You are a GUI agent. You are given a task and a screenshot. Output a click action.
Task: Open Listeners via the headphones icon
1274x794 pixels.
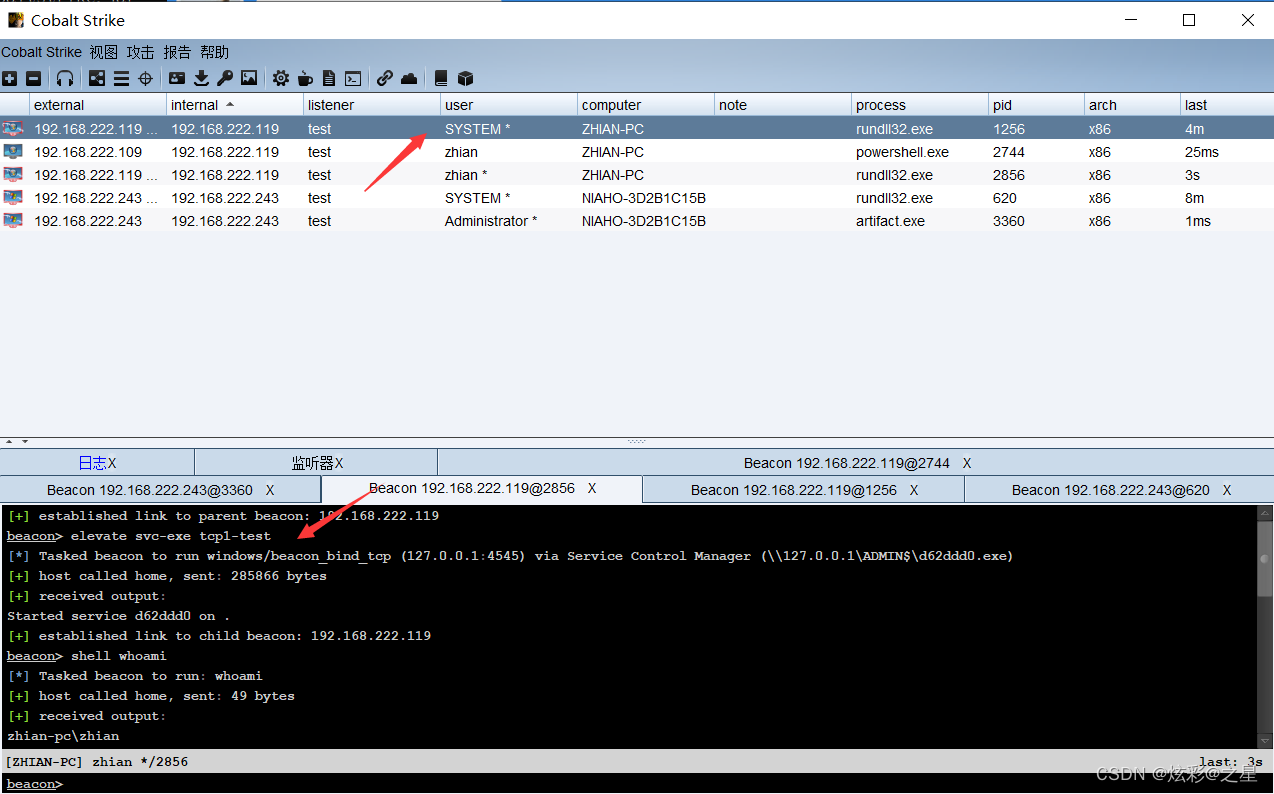65,78
